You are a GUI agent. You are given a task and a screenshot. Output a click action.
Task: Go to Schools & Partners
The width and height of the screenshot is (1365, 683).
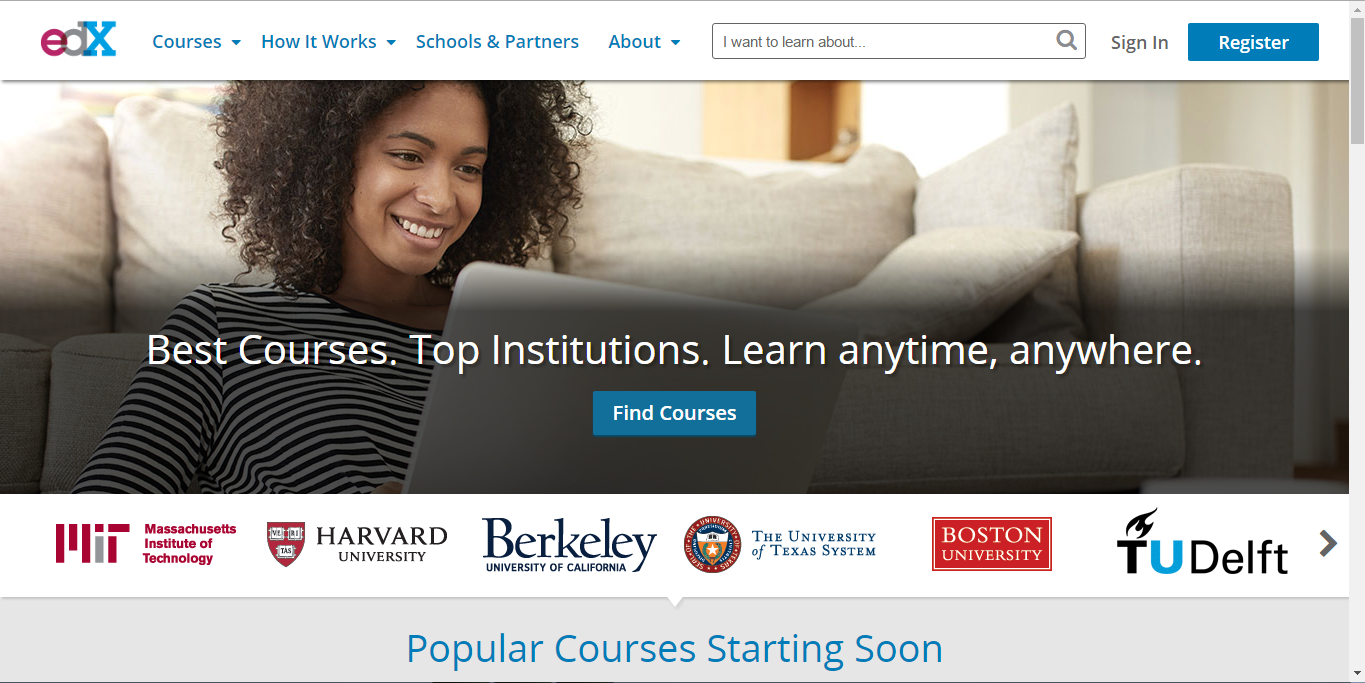[x=497, y=42]
